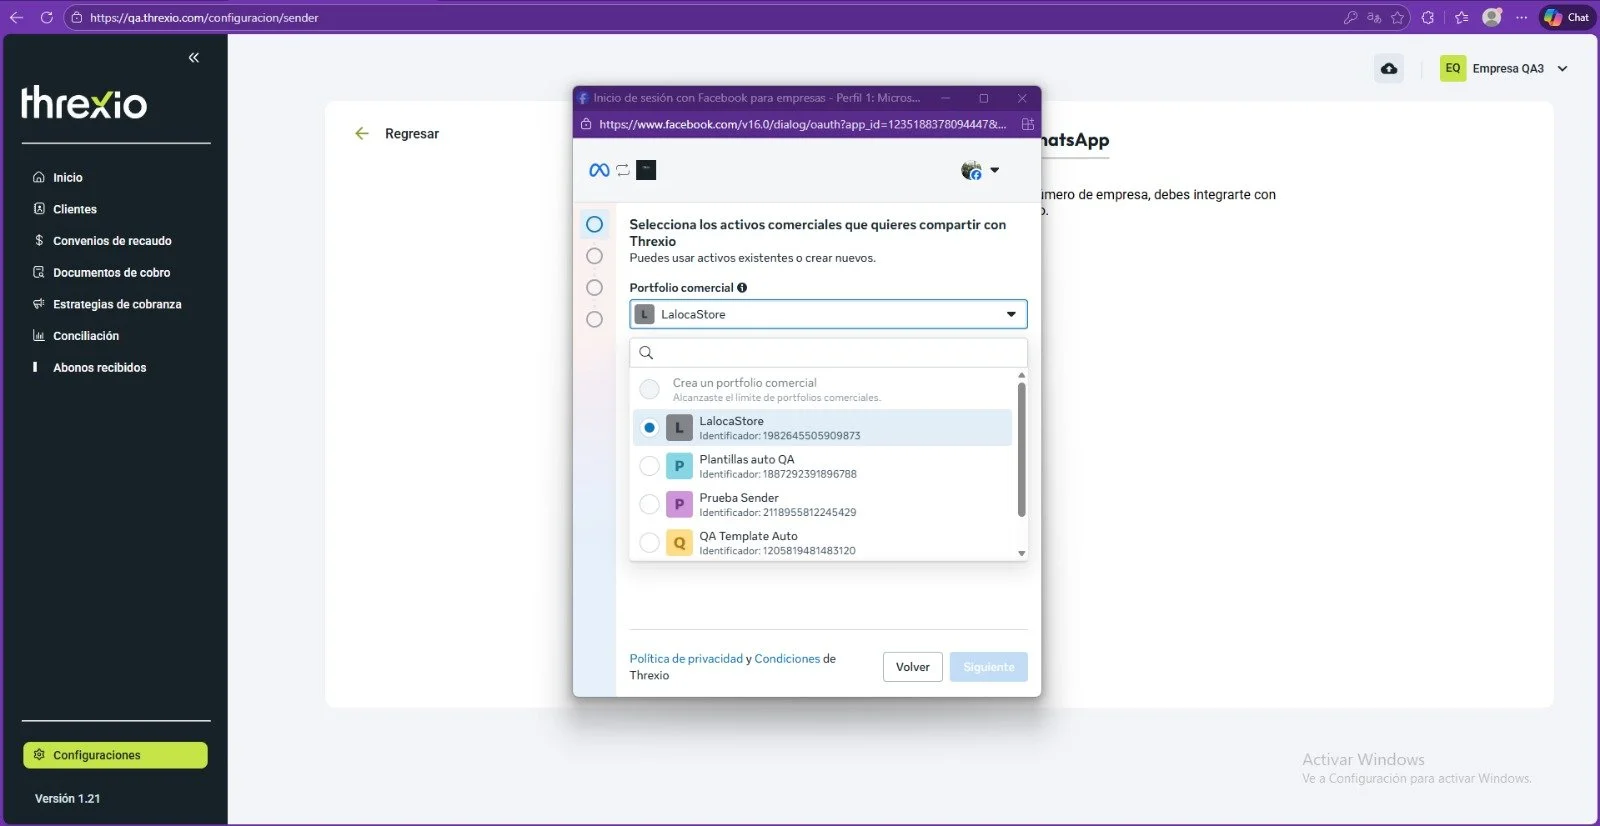Click the QA Template Auto yellow Q avatar
The image size is (1600, 826).
[679, 543]
